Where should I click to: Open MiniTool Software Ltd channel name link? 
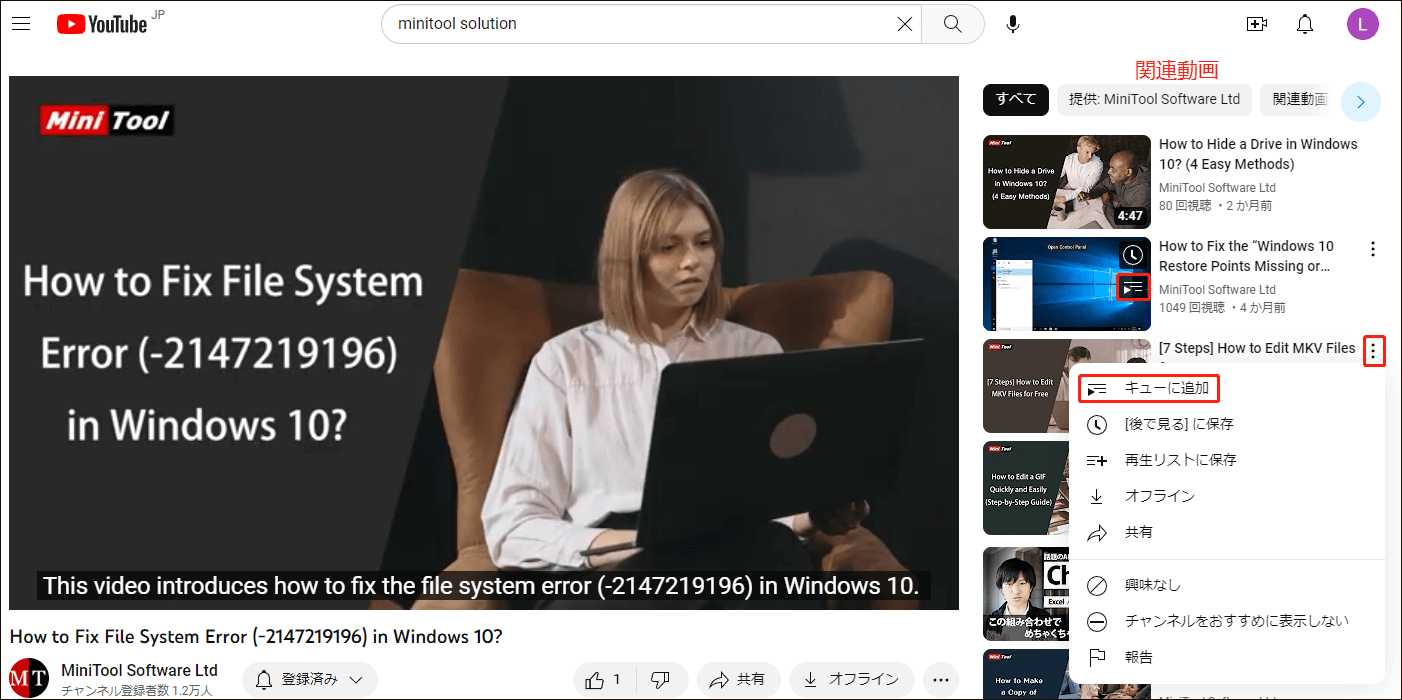point(139,670)
